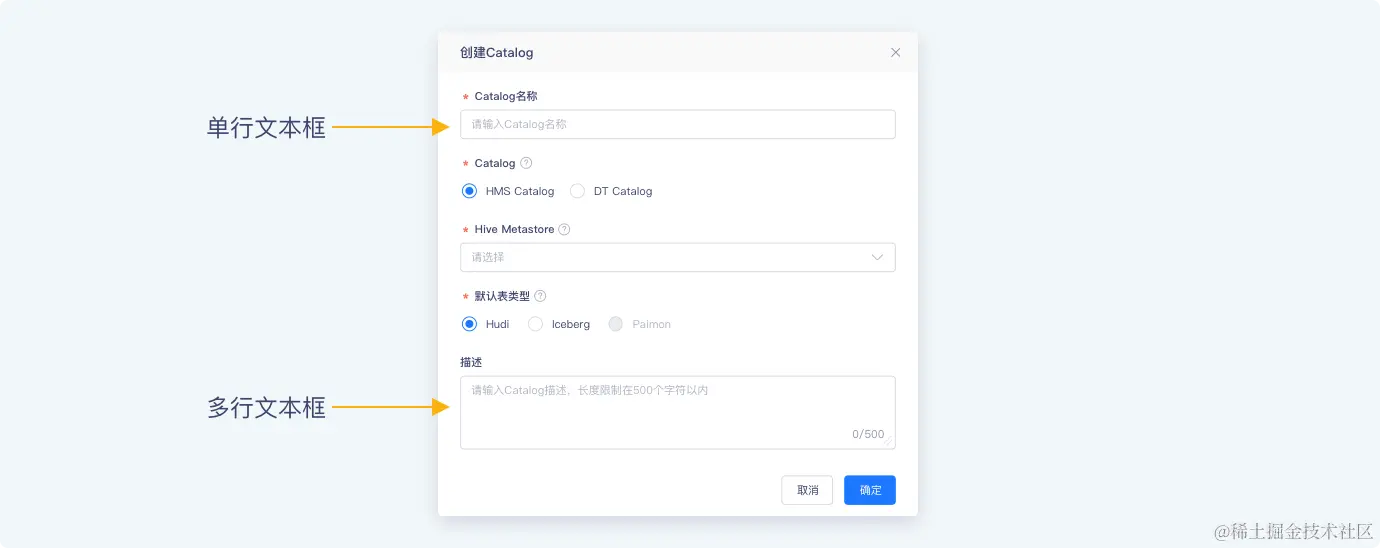This screenshot has height=548, width=1380.
Task: Click the 默认表类型 label text
Action: coord(502,296)
